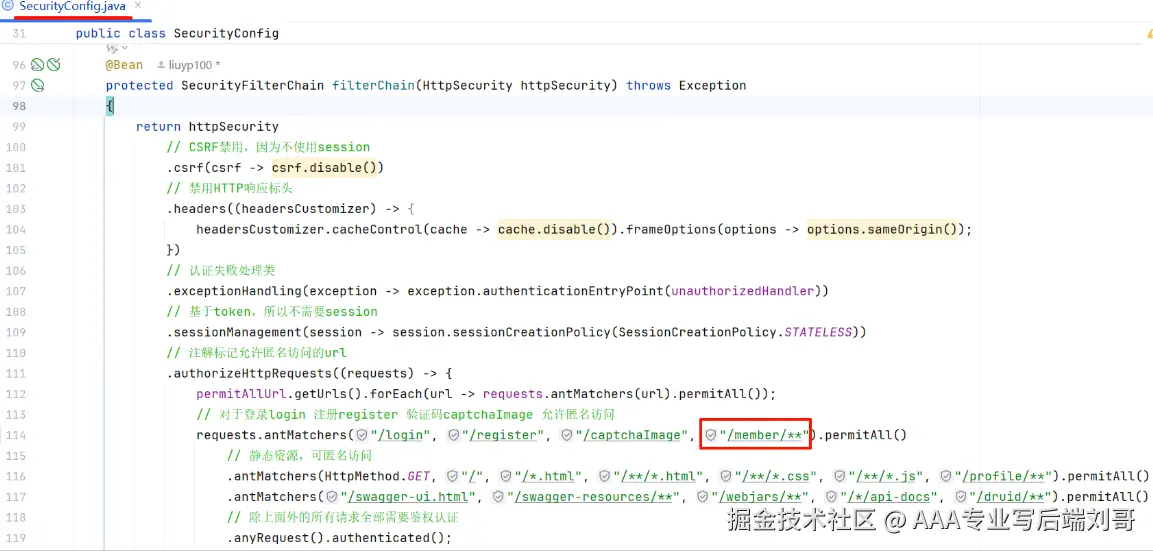Open the "/druid/**" URL link
The image size is (1153, 551).
(1010, 497)
